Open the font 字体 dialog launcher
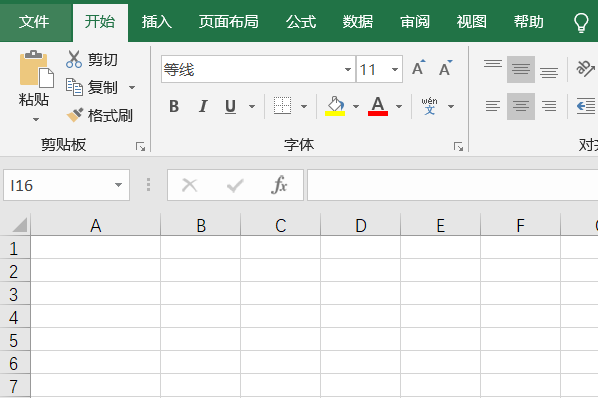The image size is (598, 398). point(458,146)
